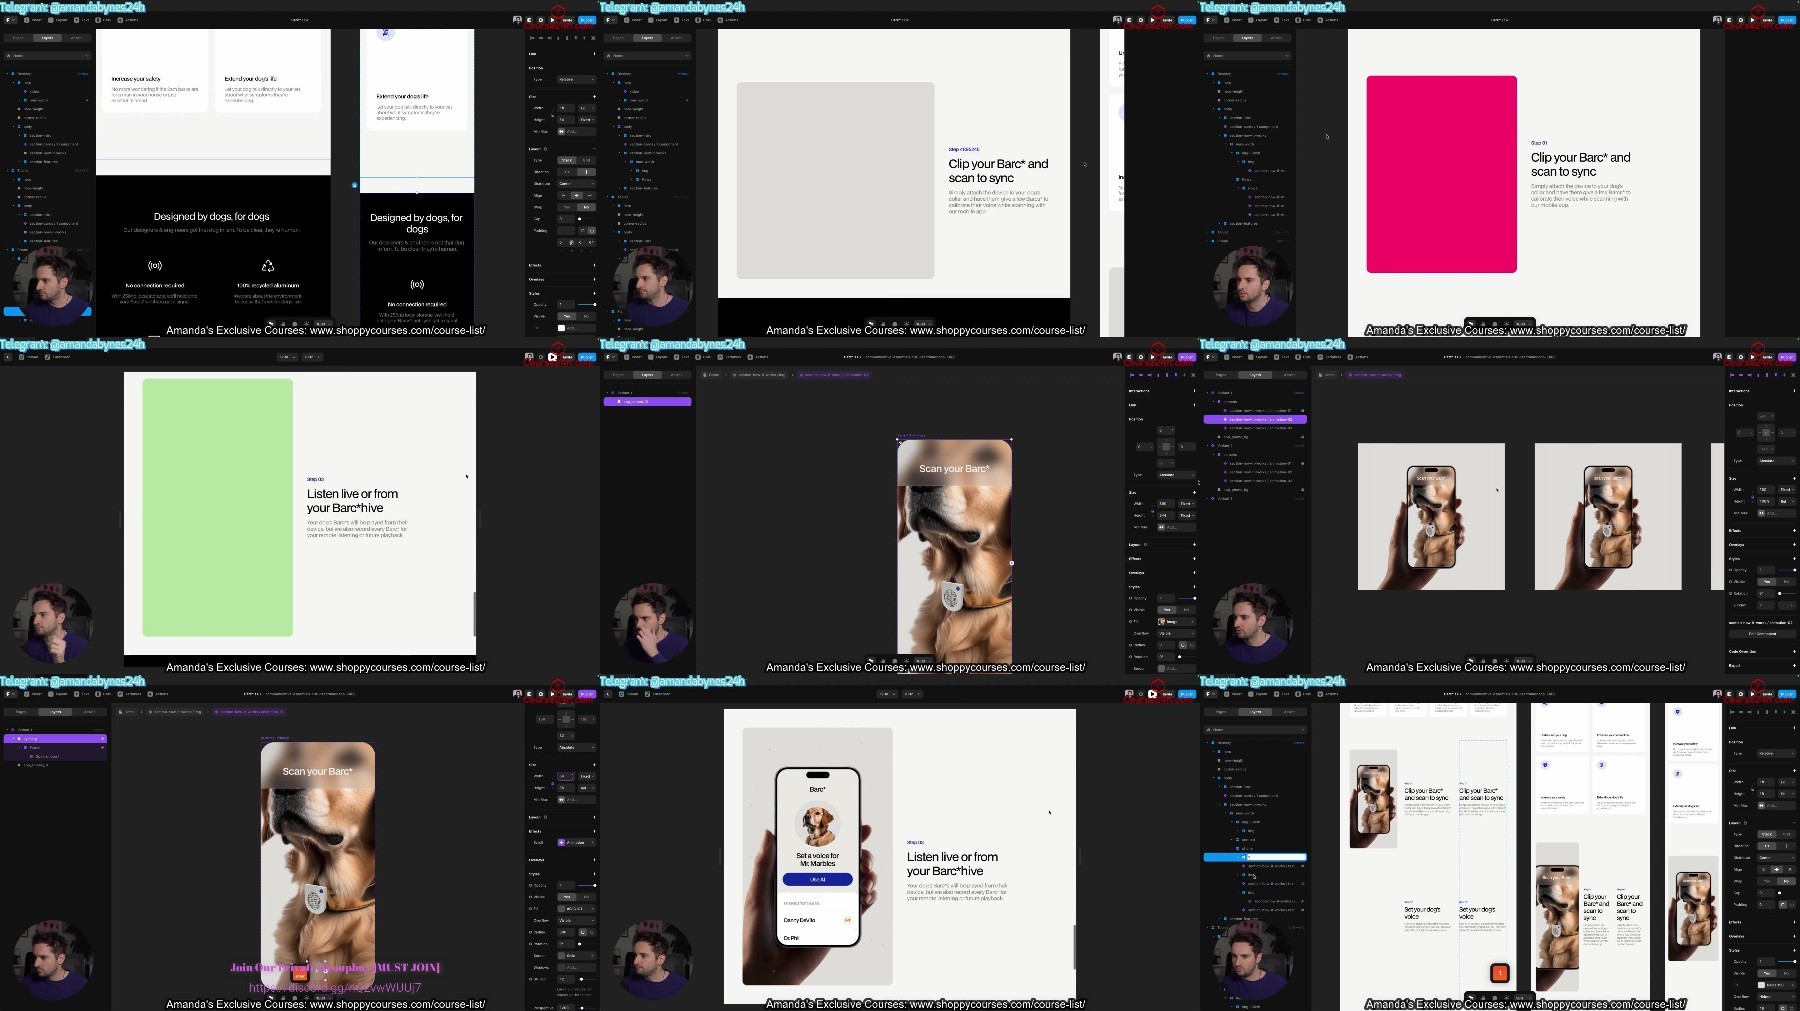1800x1011 pixels.
Task: Open Home page dropdown in orange-badge frame
Action: point(1255,729)
